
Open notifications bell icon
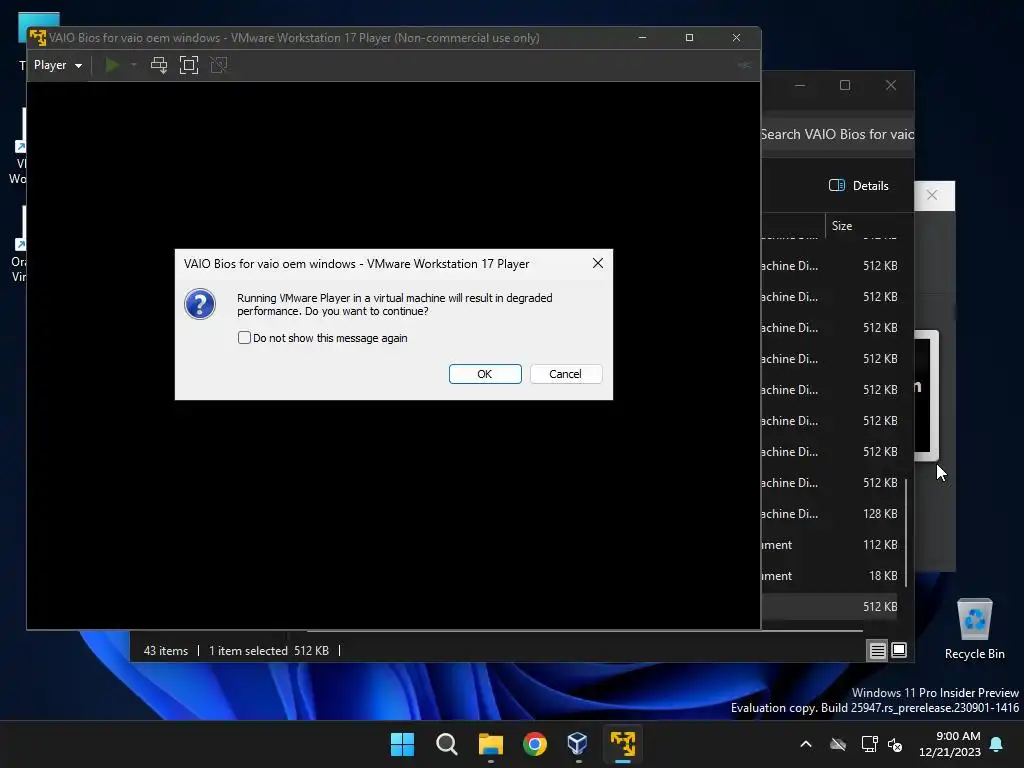point(997,744)
